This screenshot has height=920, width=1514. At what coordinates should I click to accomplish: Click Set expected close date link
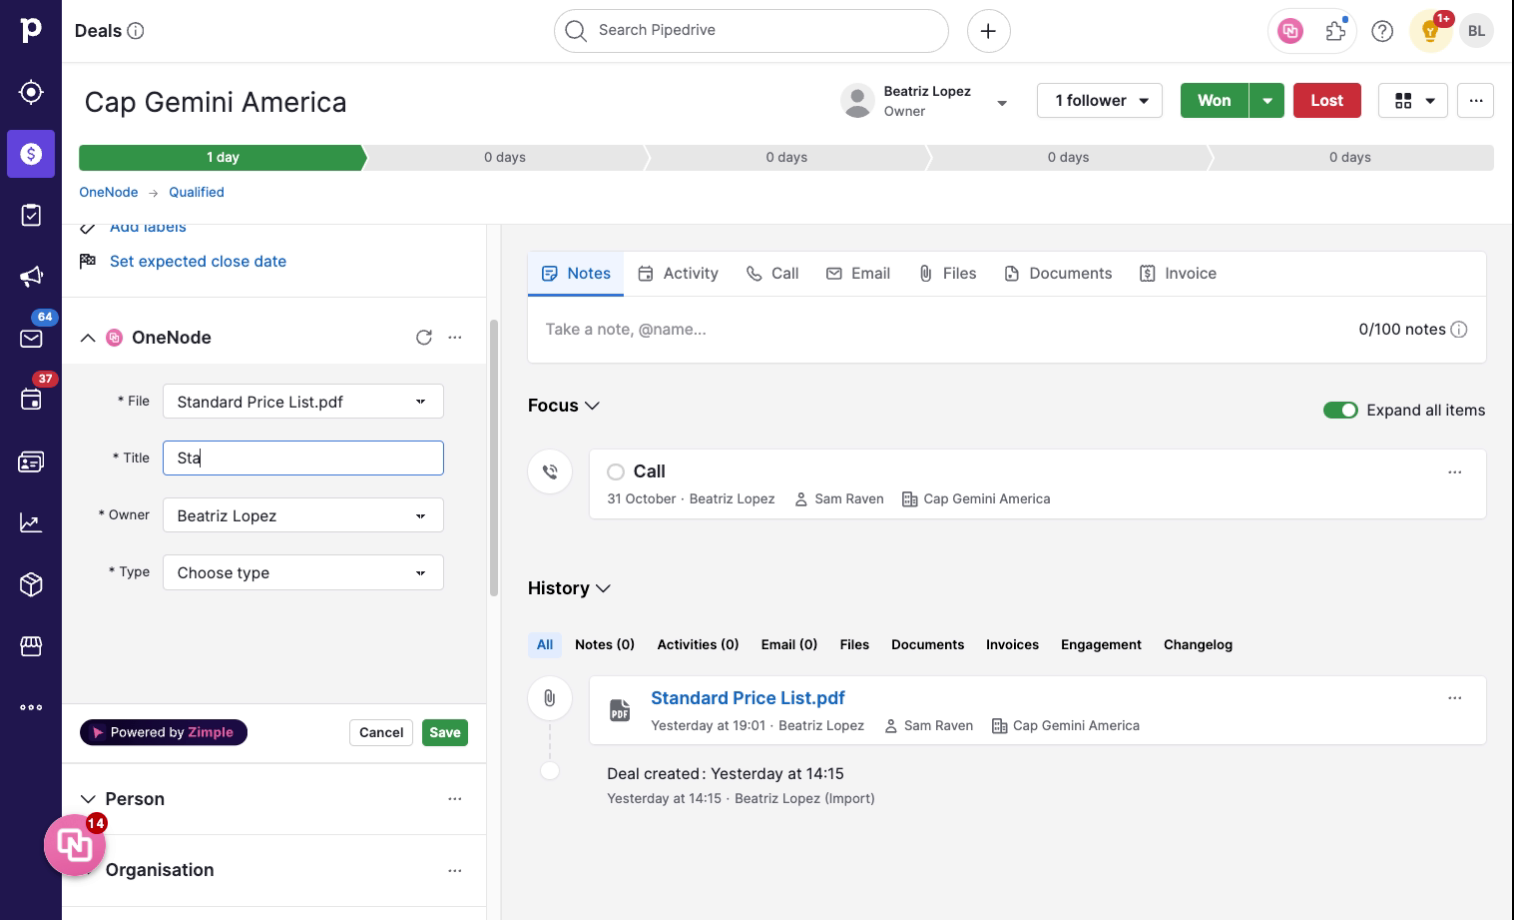coord(198,261)
